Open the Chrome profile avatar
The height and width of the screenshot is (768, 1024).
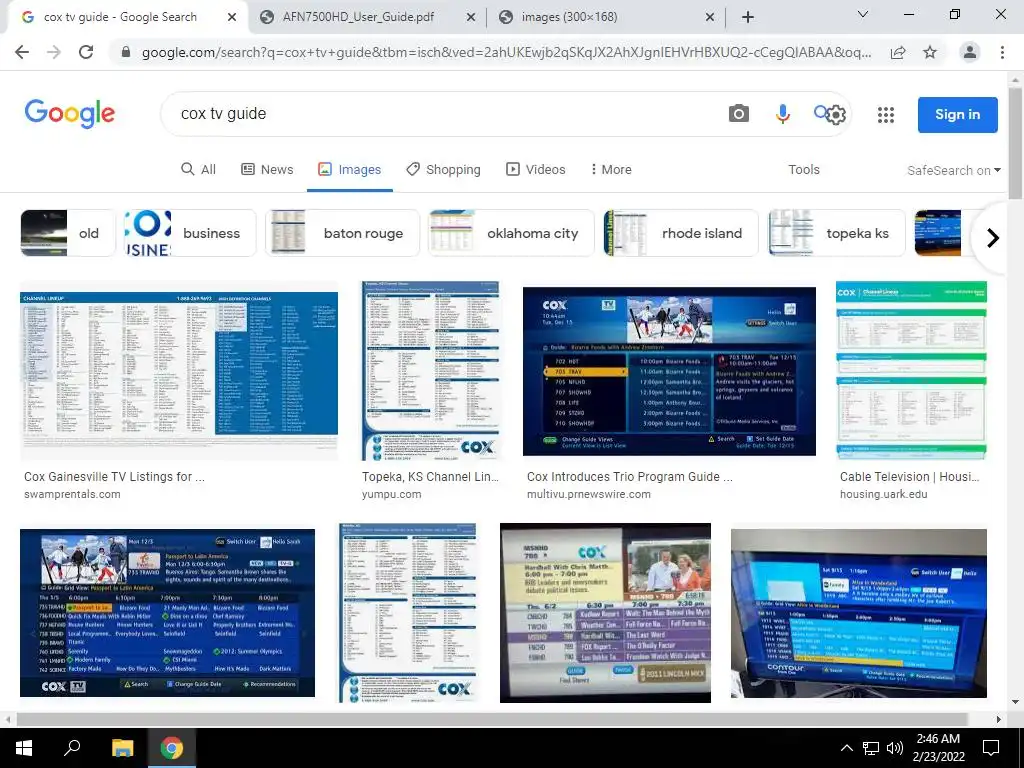coord(970,52)
